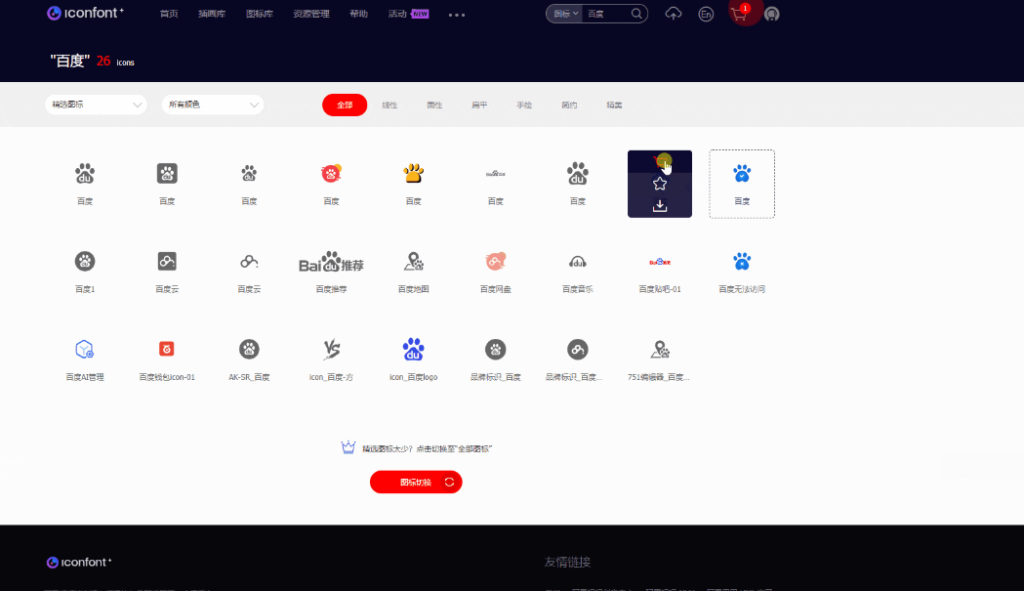Select the blue icon_百度logo icon
The width and height of the screenshot is (1024, 591).
coord(413,349)
